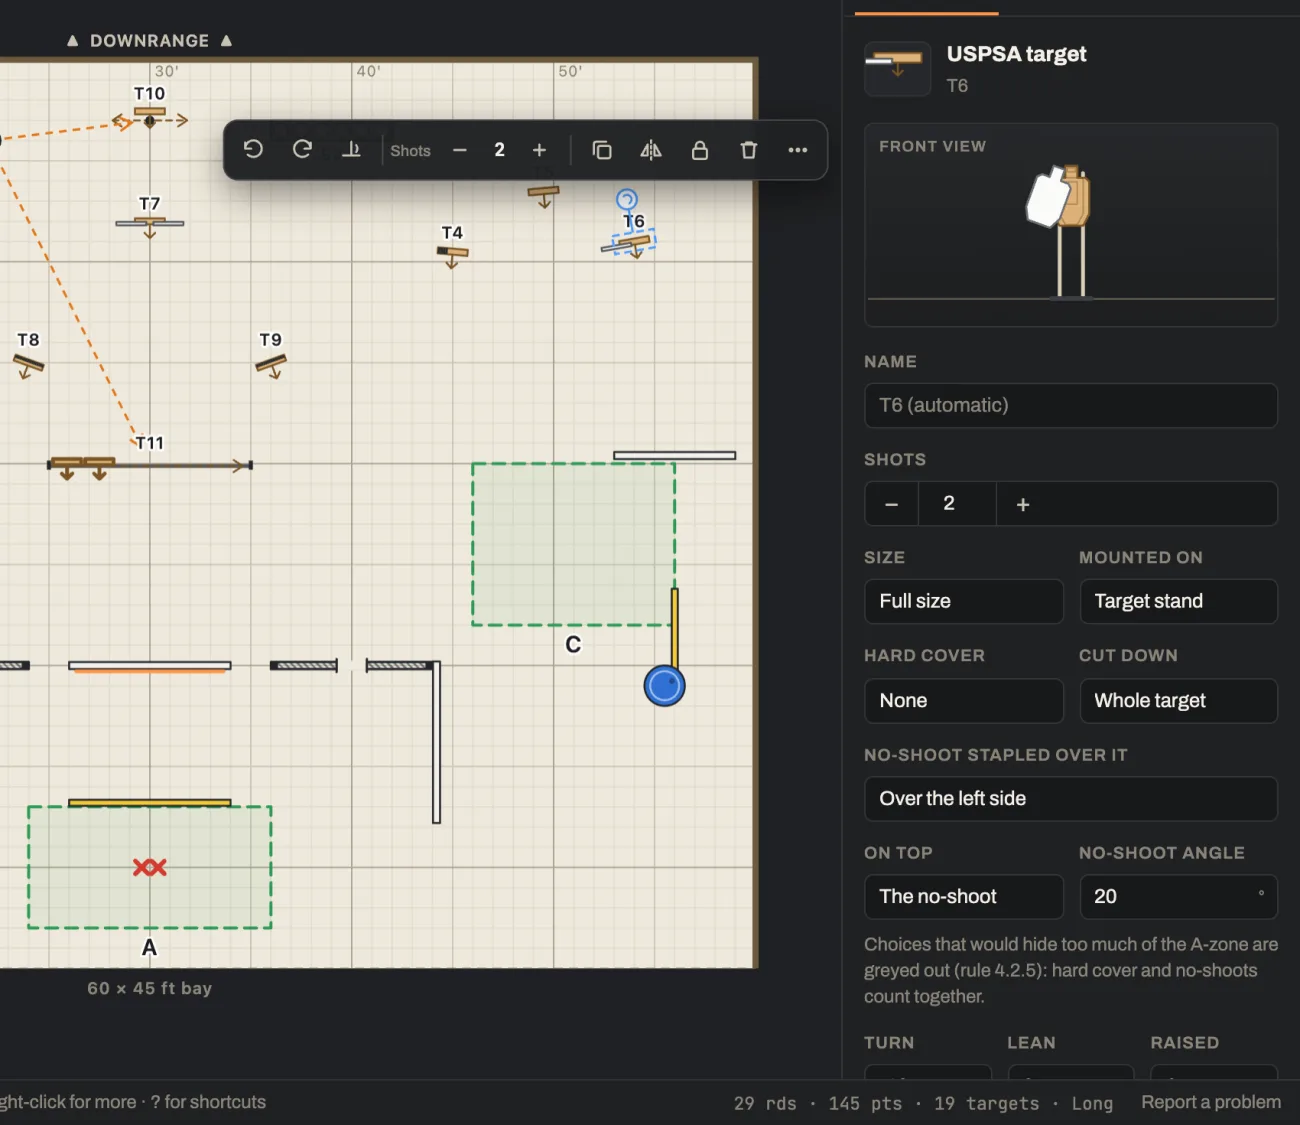This screenshot has height=1125, width=1300.
Task: Click the panel Shots plus button
Action: [1023, 504]
